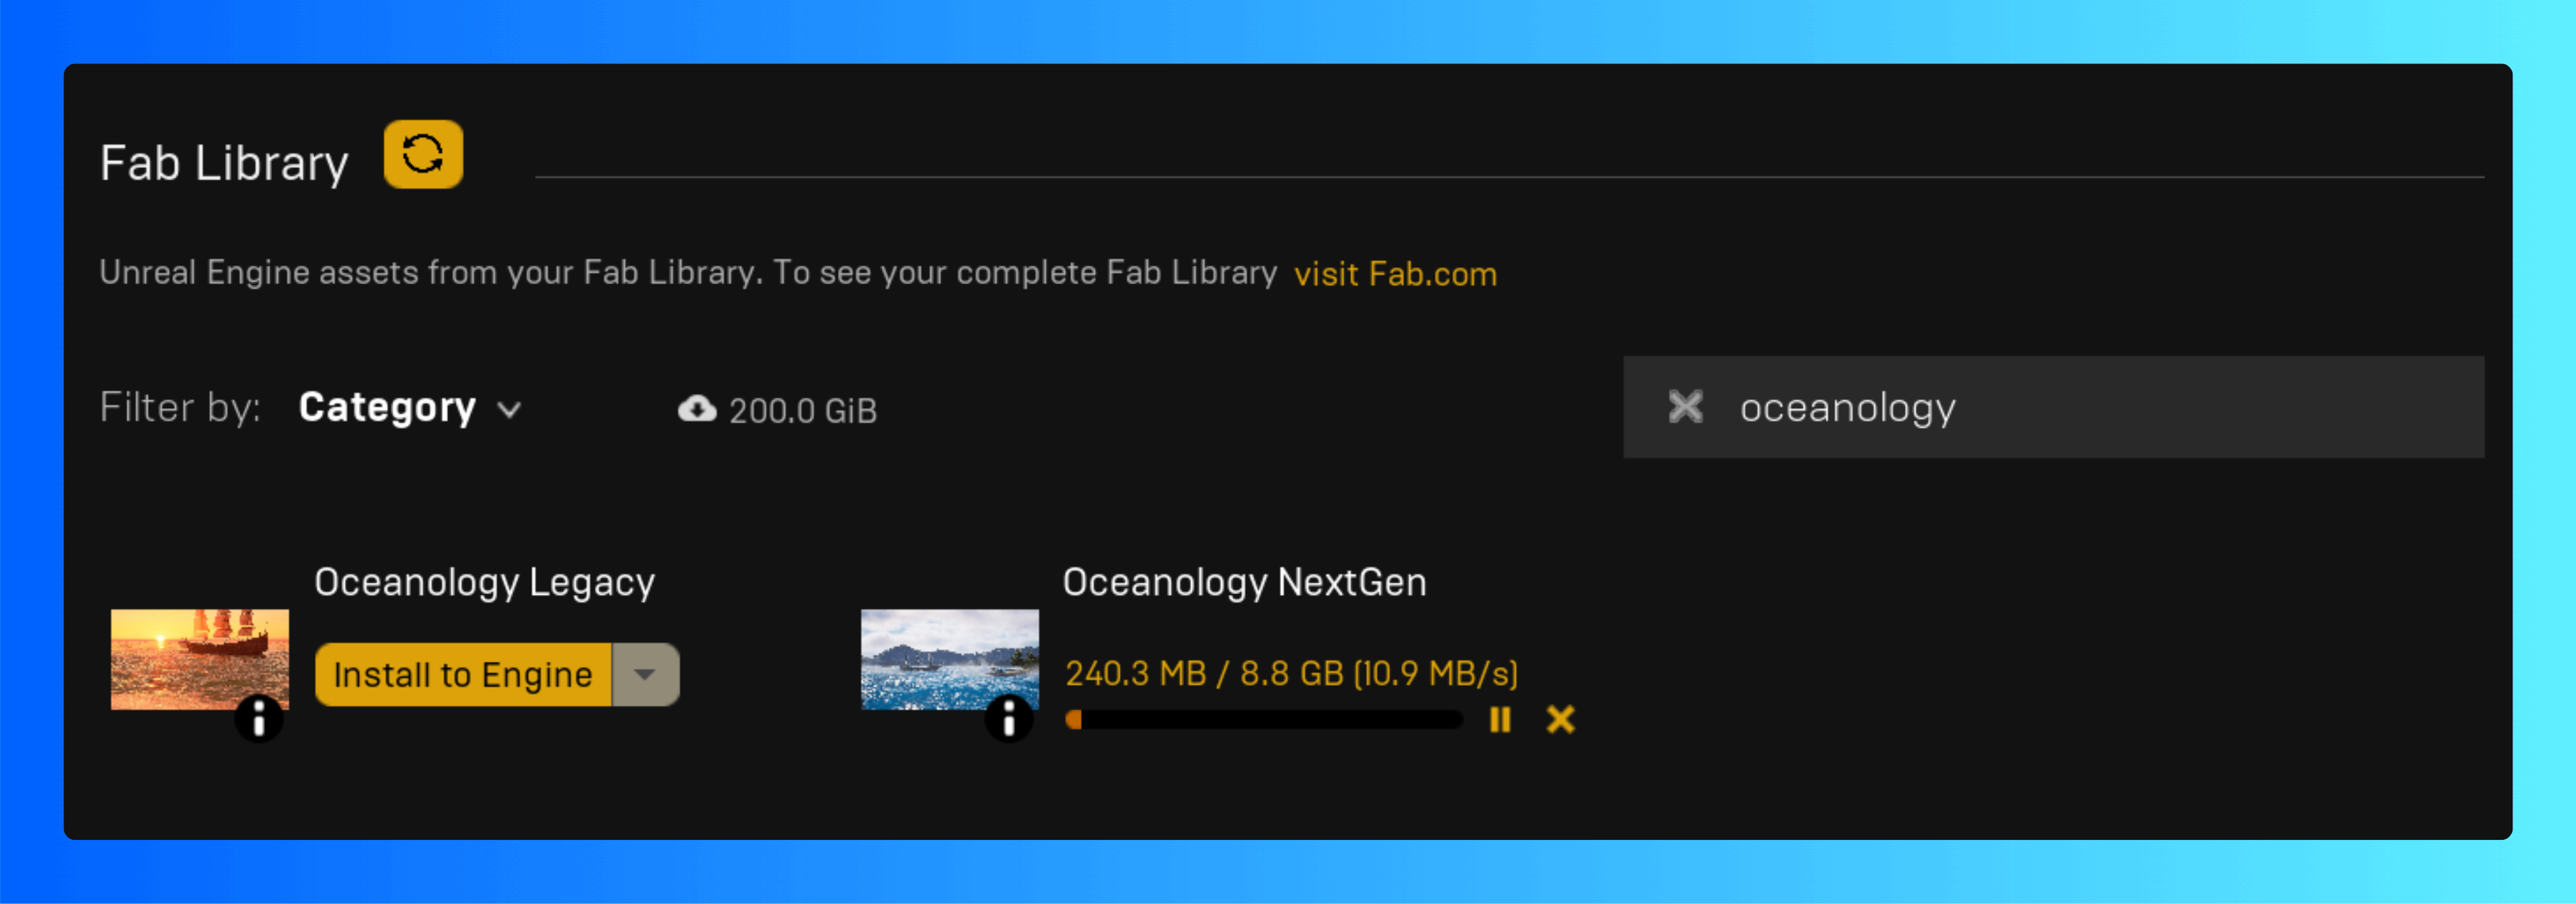Install Oceanology Legacy to Engine
The image size is (2576, 904).
tap(463, 675)
